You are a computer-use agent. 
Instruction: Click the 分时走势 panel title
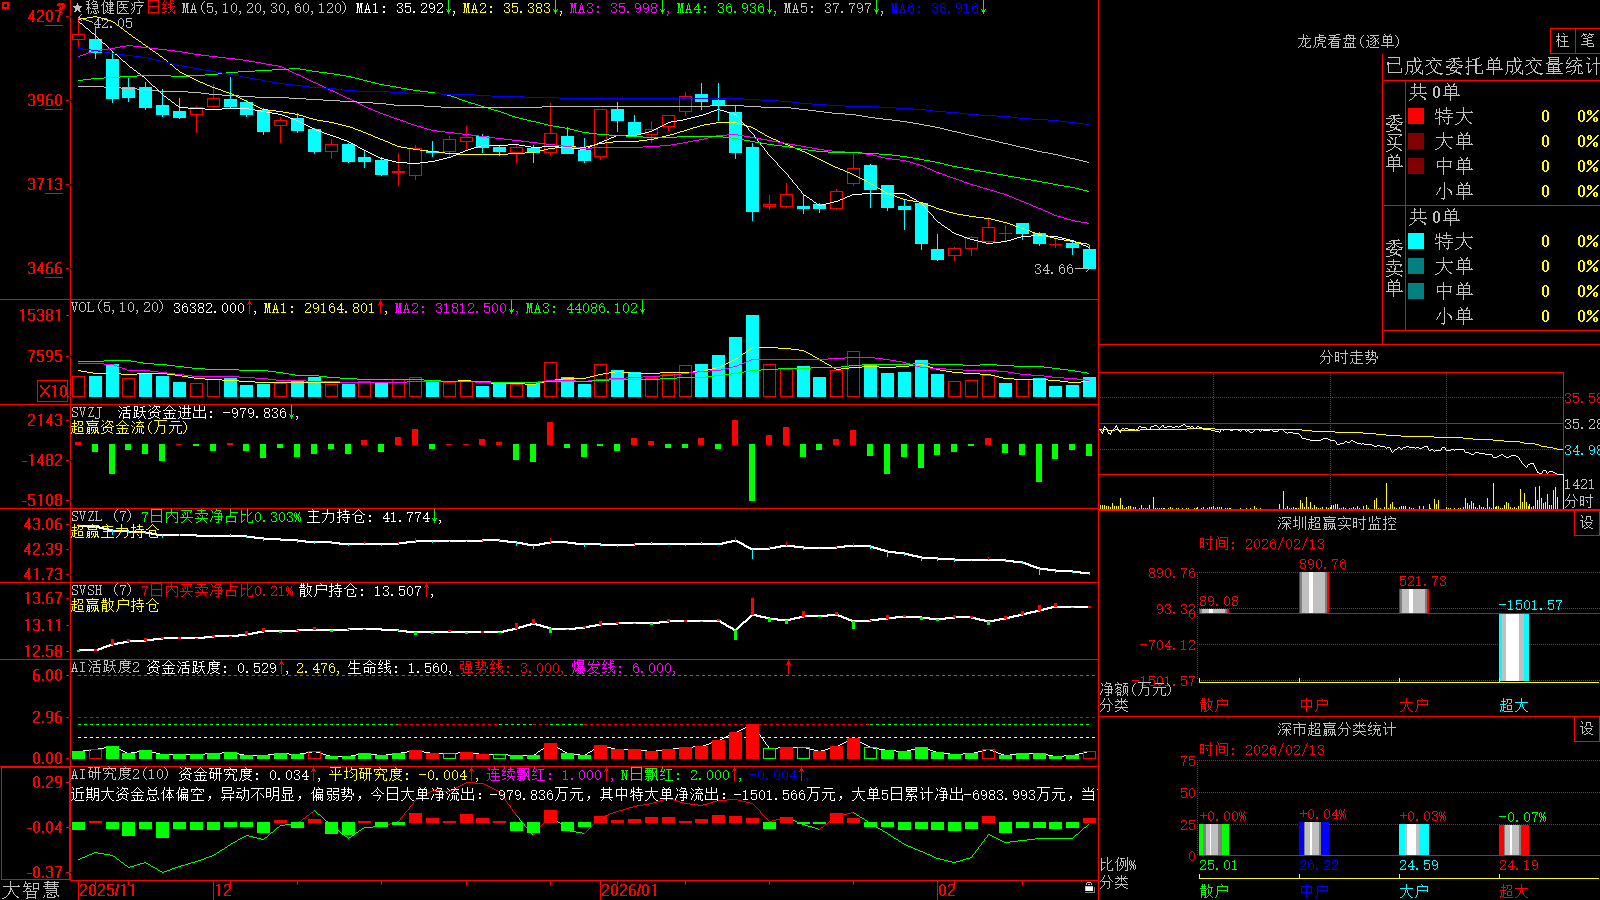(x=1348, y=357)
